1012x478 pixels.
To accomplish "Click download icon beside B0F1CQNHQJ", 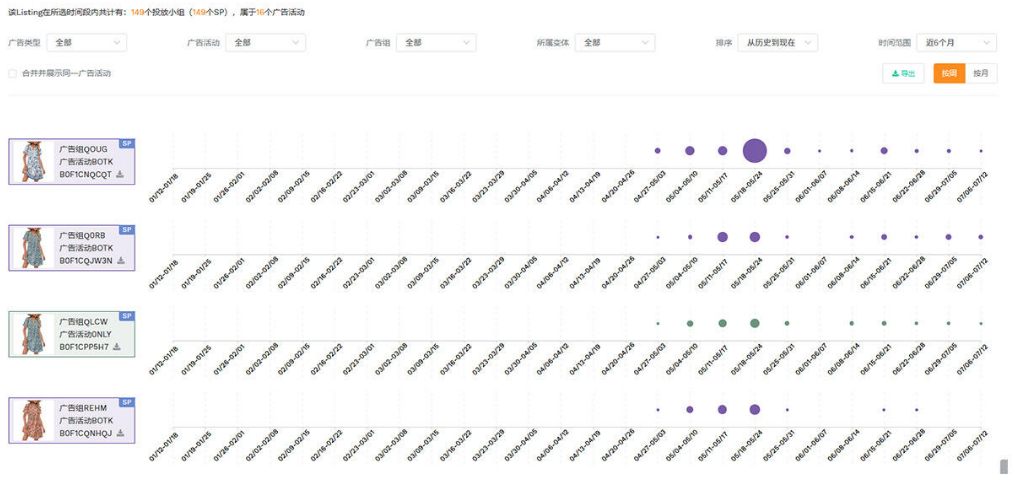I will coord(121,433).
